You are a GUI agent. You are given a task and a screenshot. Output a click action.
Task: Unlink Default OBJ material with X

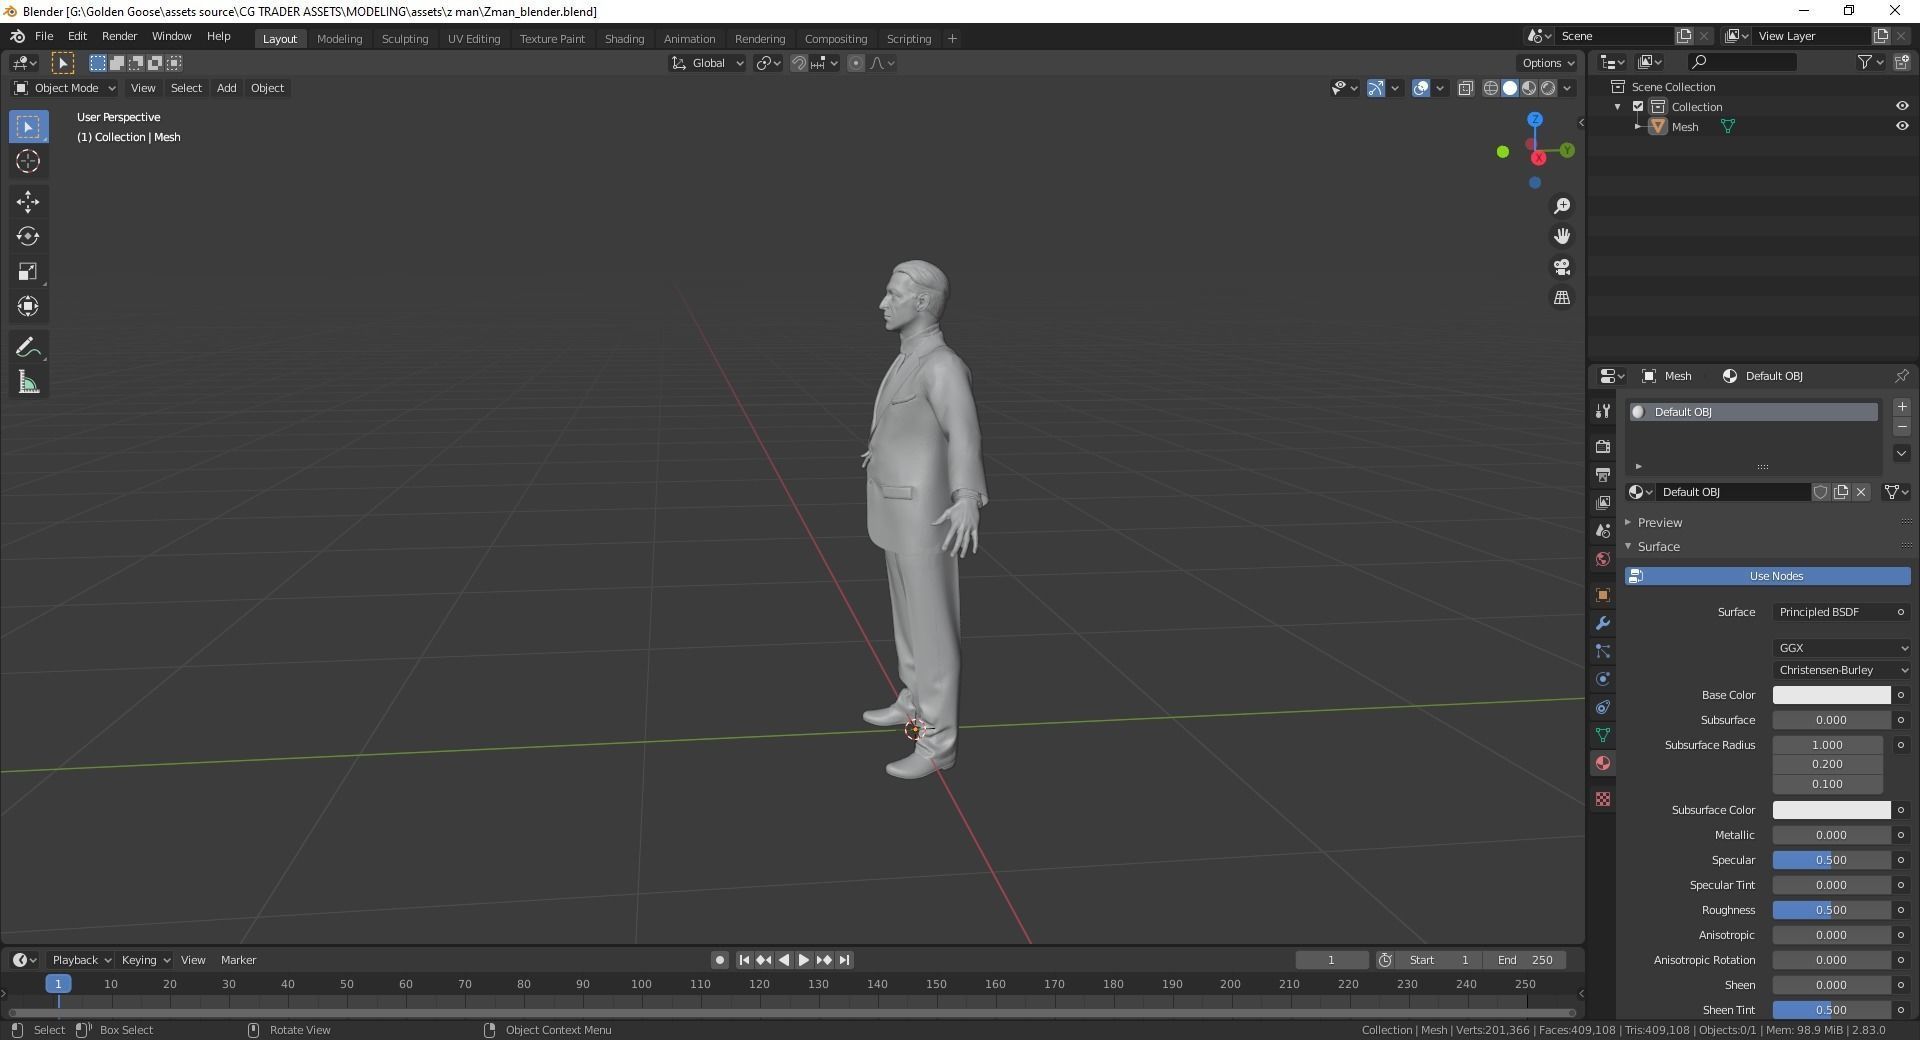pos(1861,492)
